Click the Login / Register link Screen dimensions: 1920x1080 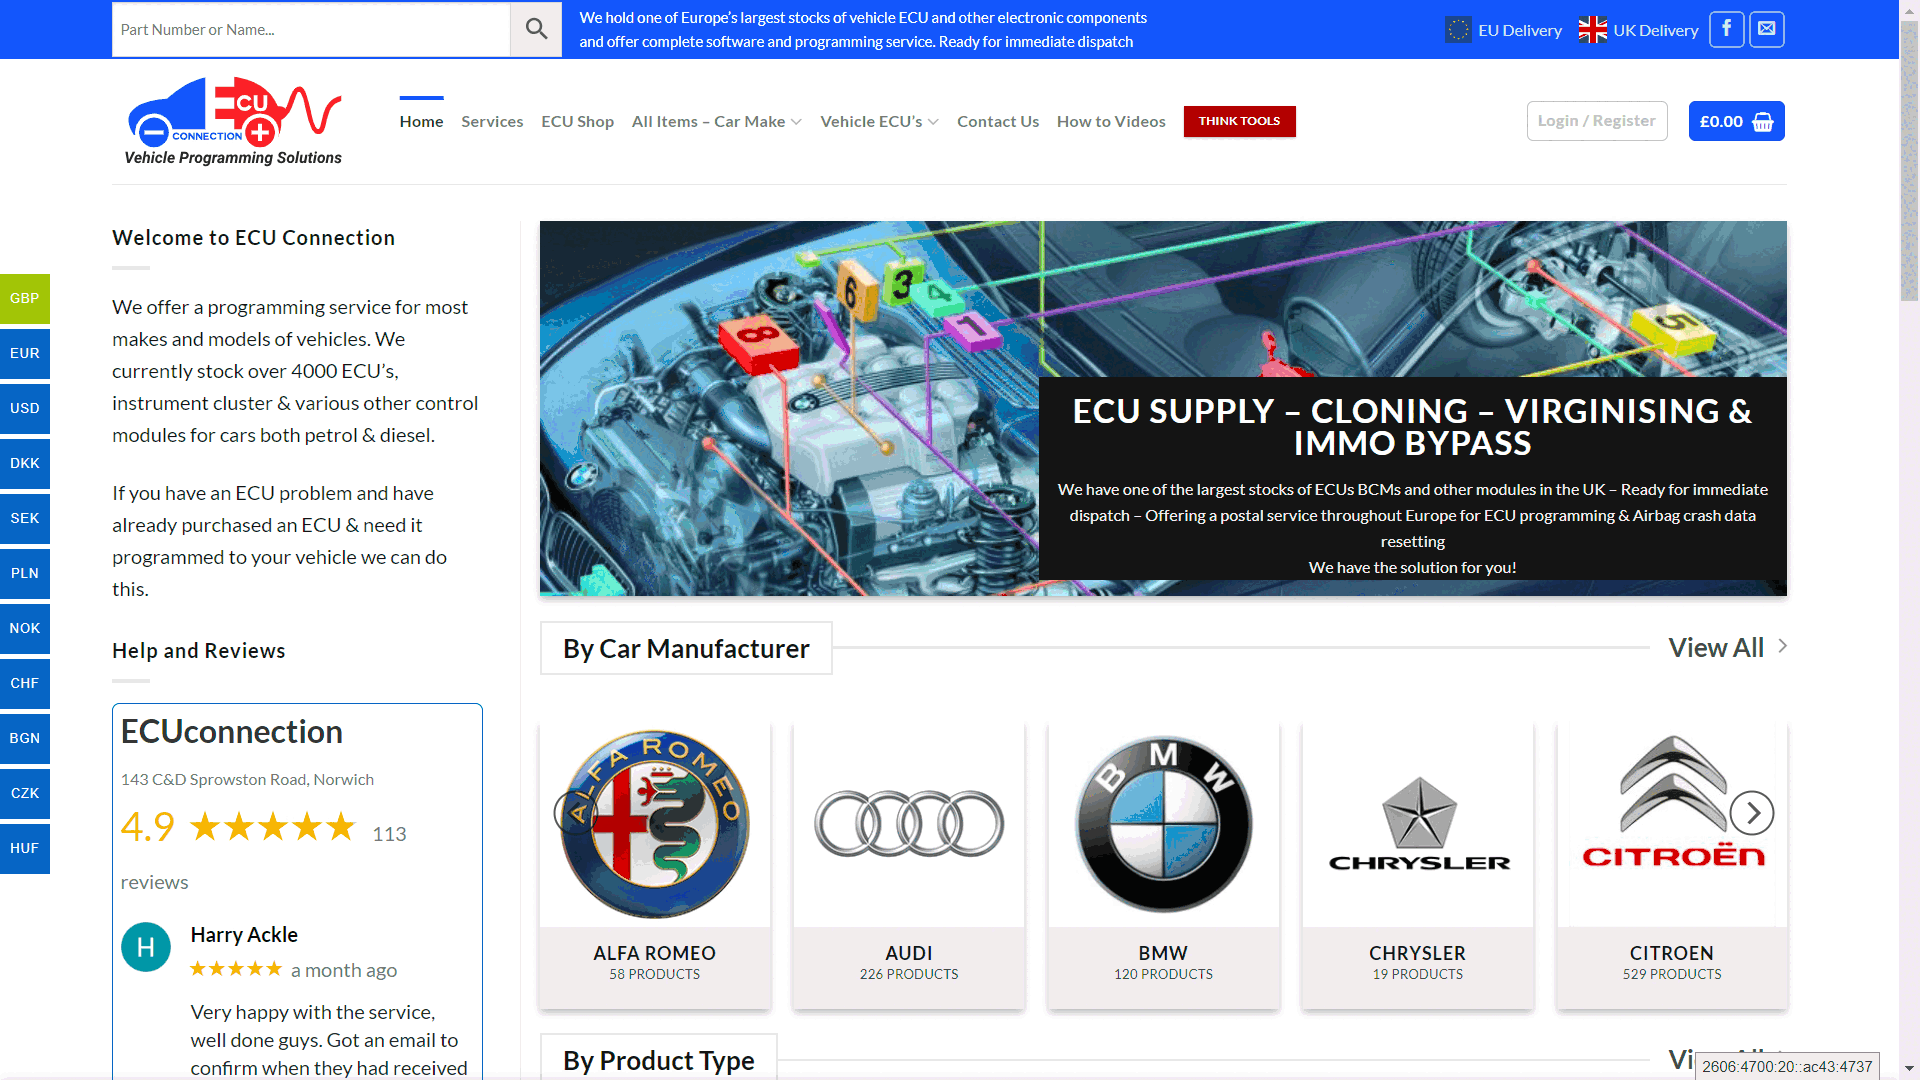pyautogui.click(x=1596, y=121)
